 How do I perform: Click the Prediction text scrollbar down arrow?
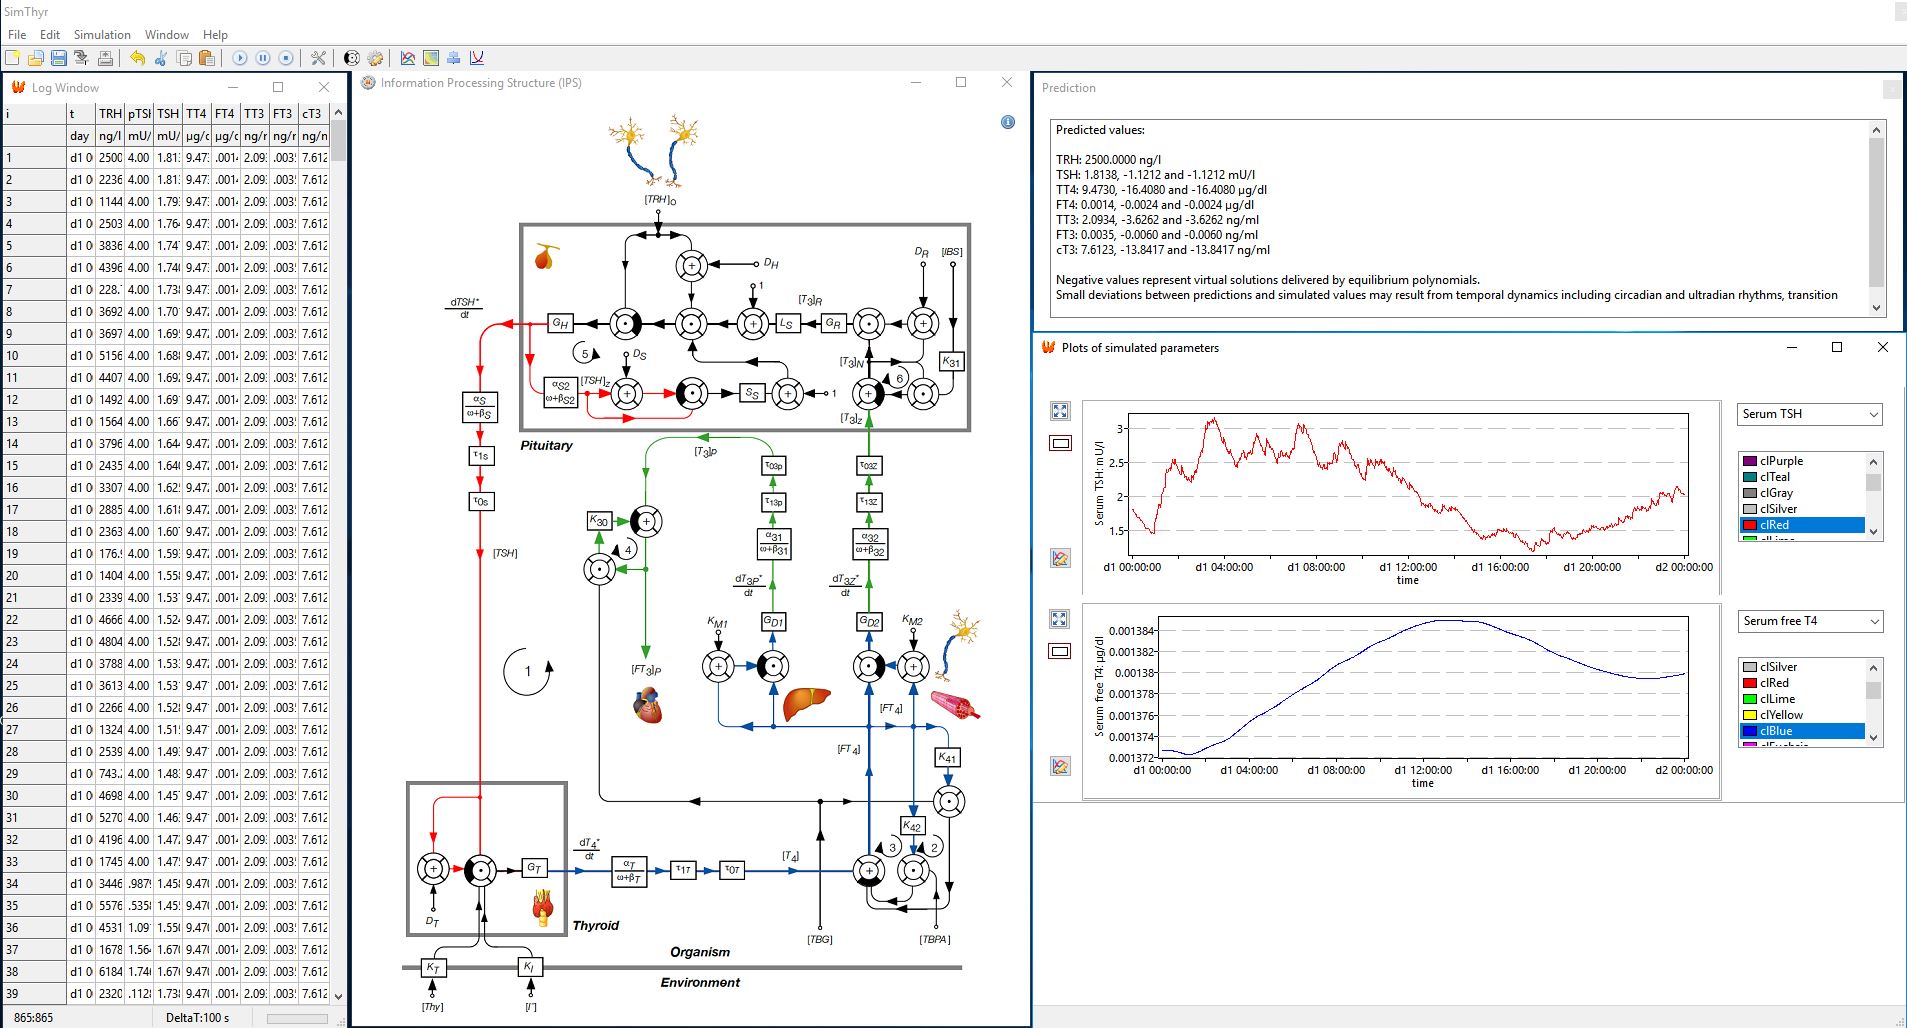coord(1876,307)
